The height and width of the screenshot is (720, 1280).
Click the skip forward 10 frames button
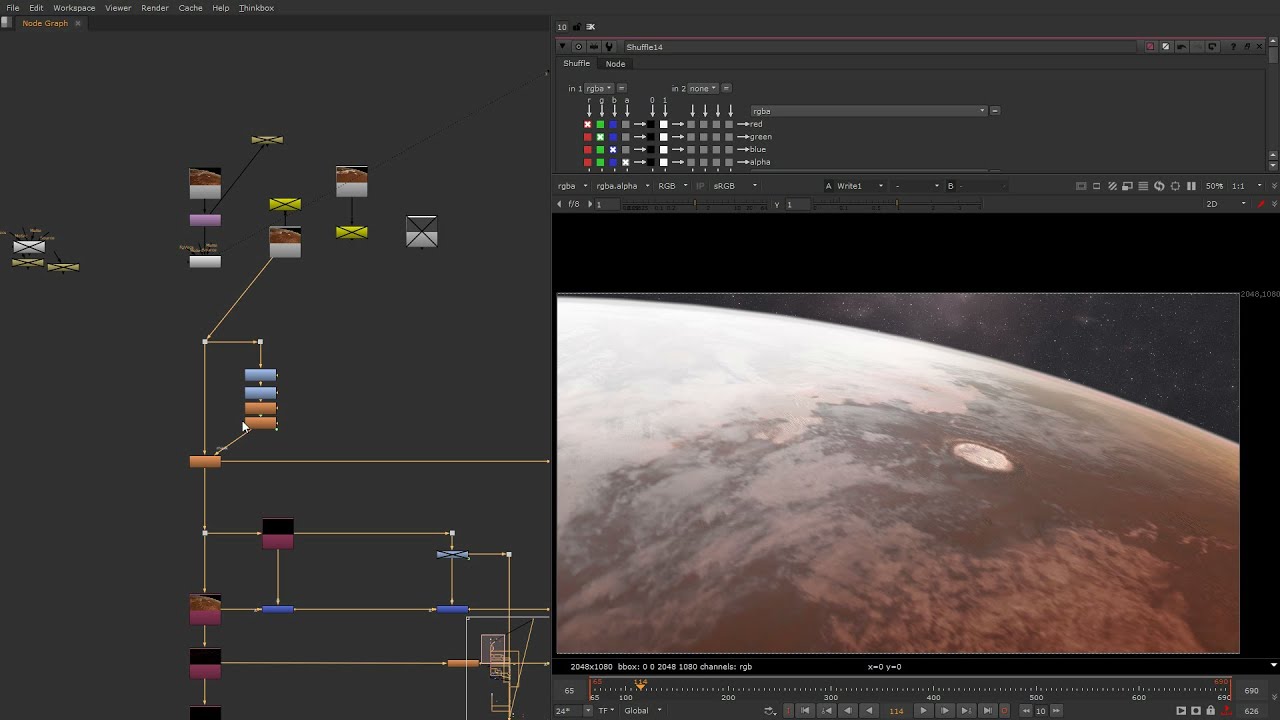tap(1054, 711)
